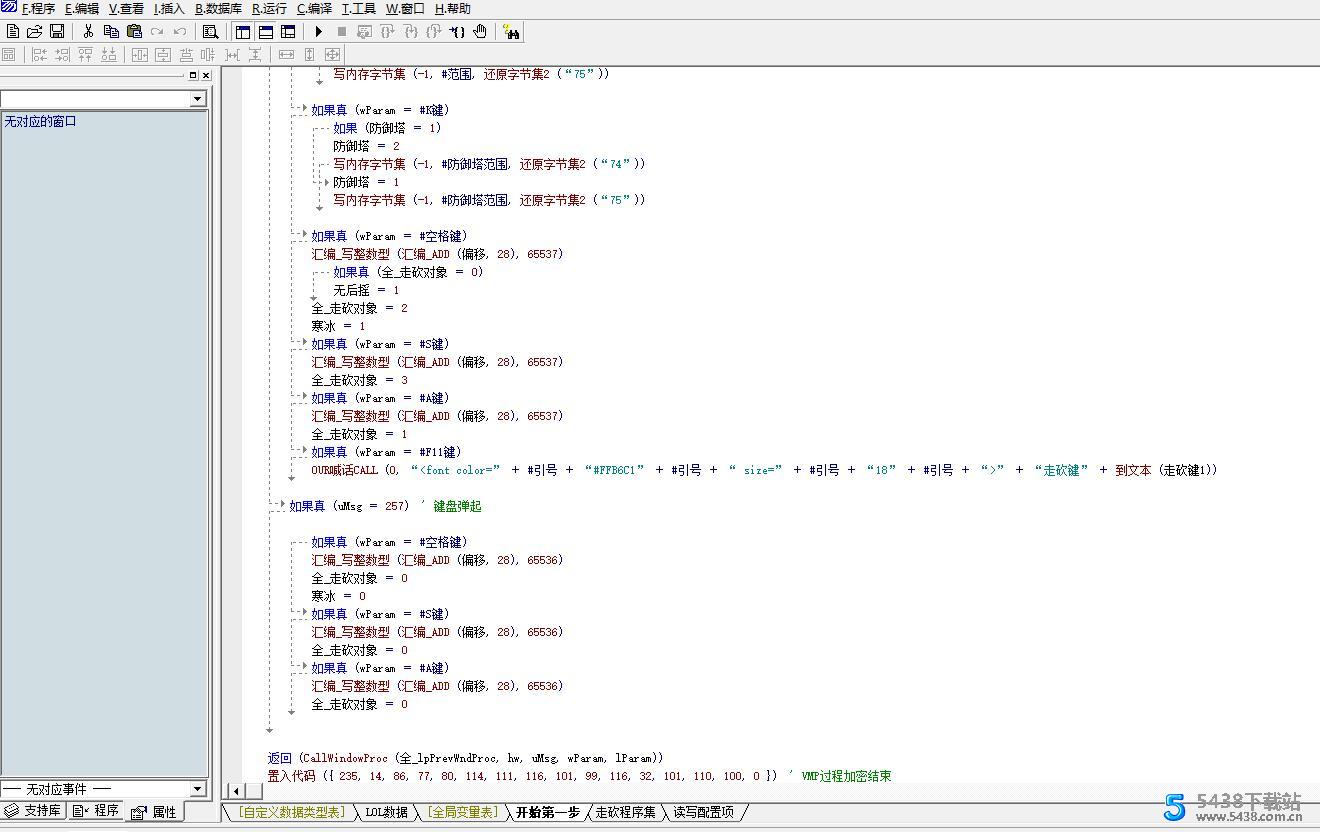1320x832 pixels.
Task: Toggle the first panel layout view button
Action: tap(243, 32)
